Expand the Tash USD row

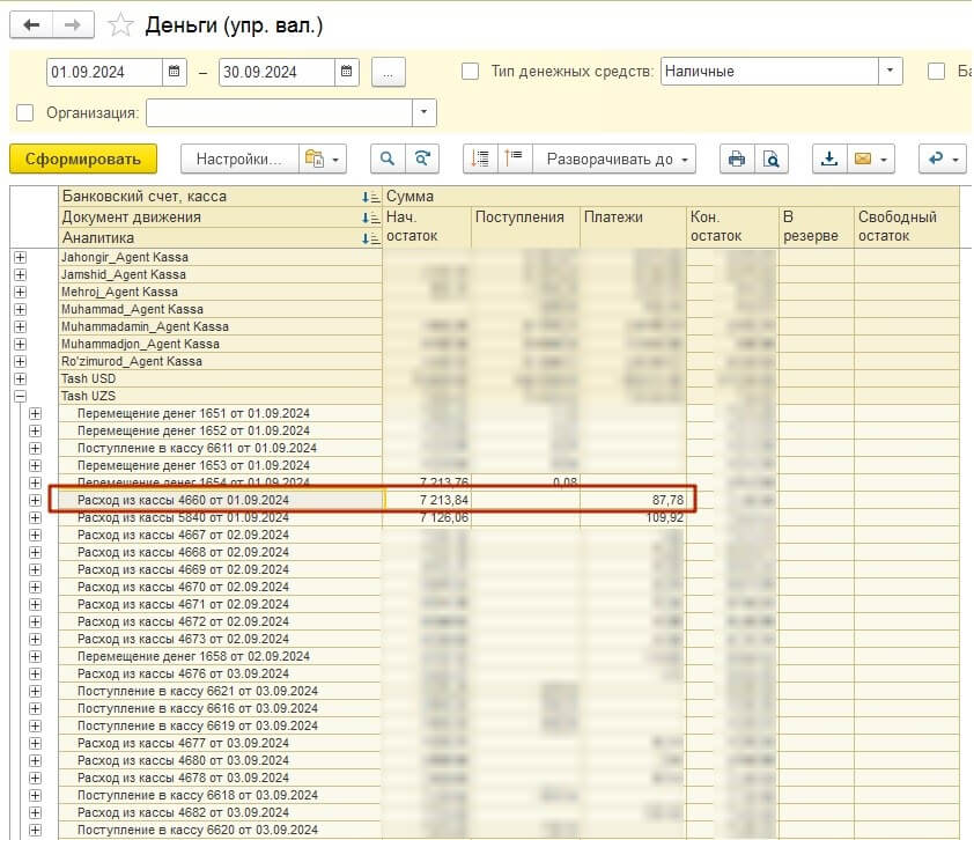click(x=20, y=379)
